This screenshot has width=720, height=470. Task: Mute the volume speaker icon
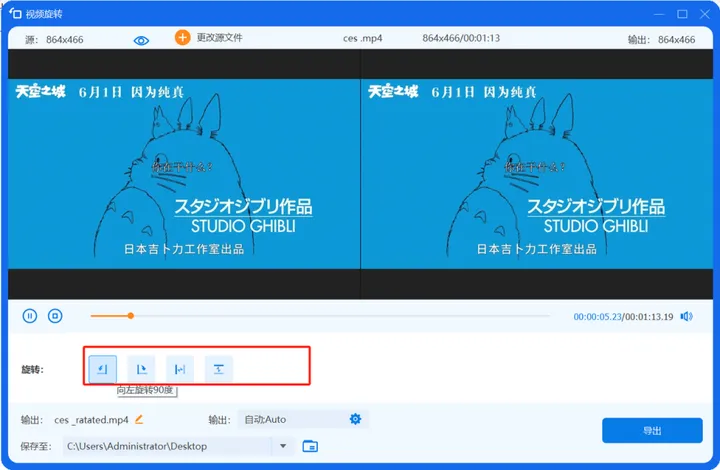click(x=686, y=316)
